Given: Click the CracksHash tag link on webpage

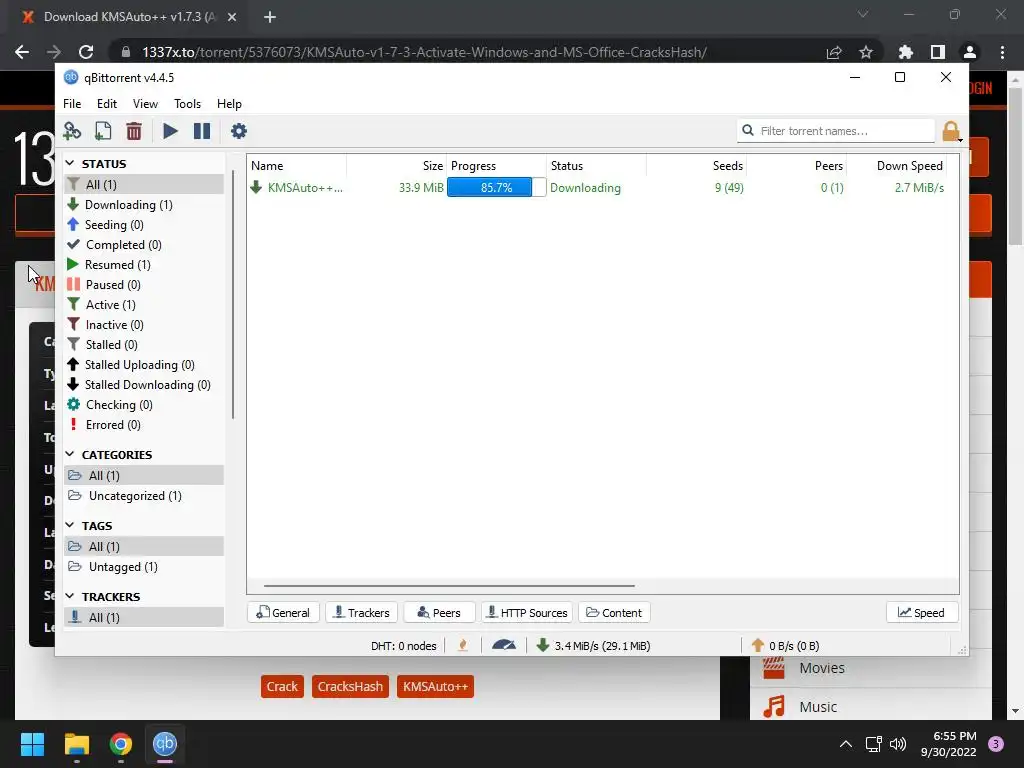Looking at the screenshot, I should [350, 686].
